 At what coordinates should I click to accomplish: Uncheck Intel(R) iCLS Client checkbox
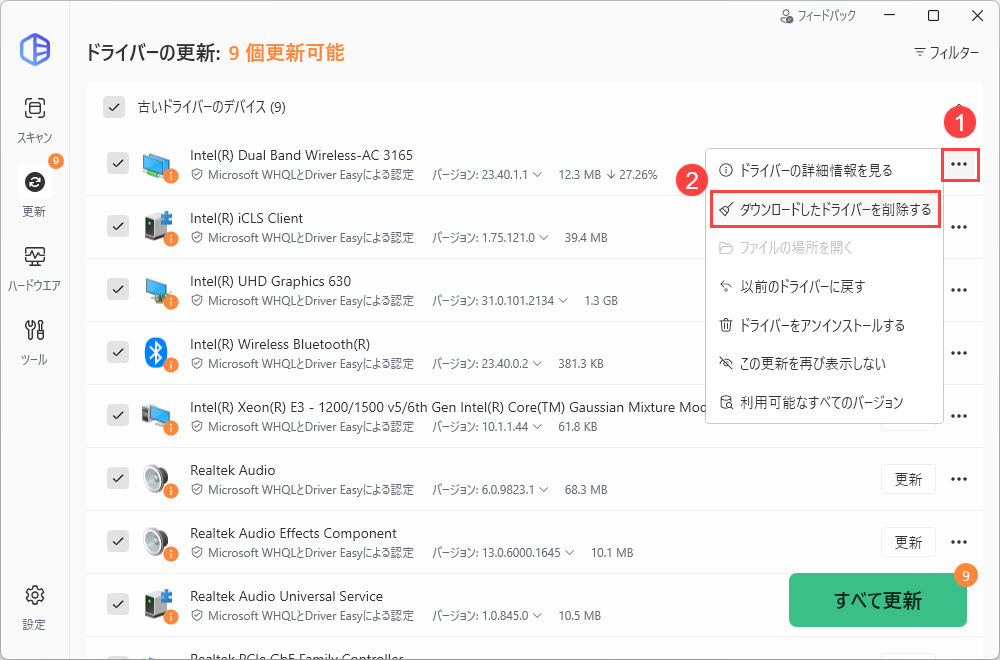(118, 226)
